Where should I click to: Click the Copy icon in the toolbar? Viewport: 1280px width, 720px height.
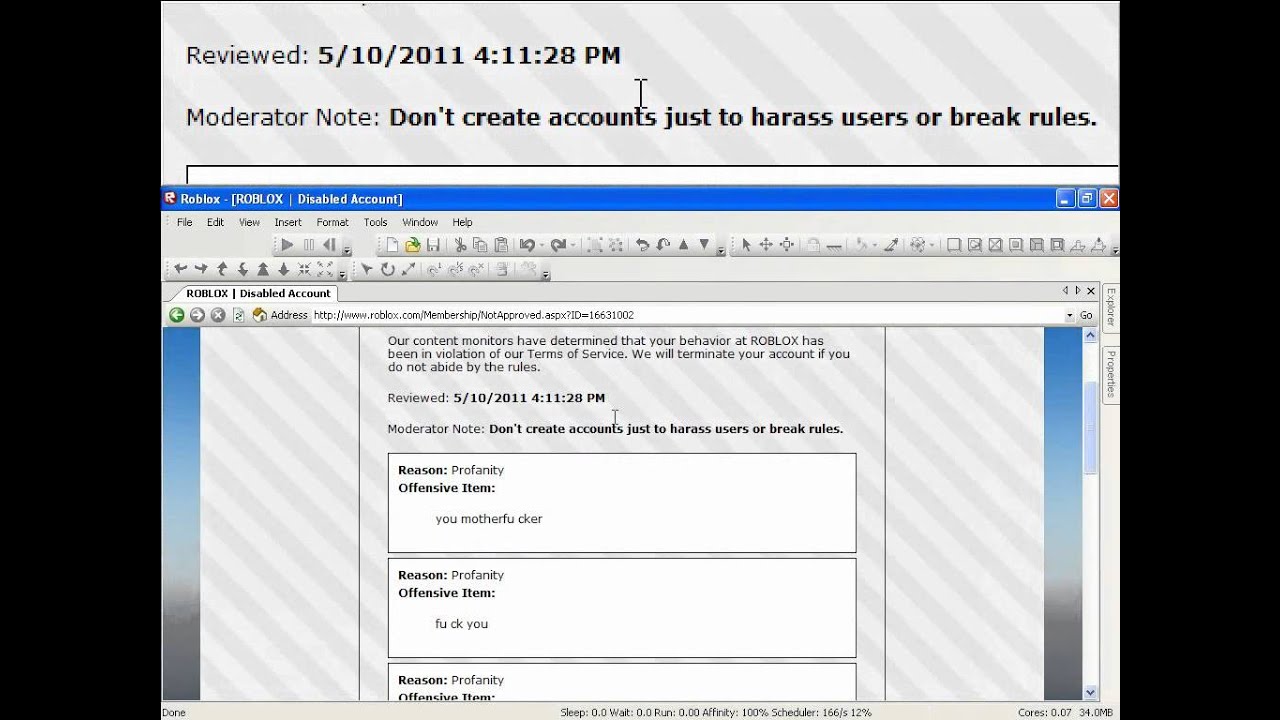[x=480, y=245]
